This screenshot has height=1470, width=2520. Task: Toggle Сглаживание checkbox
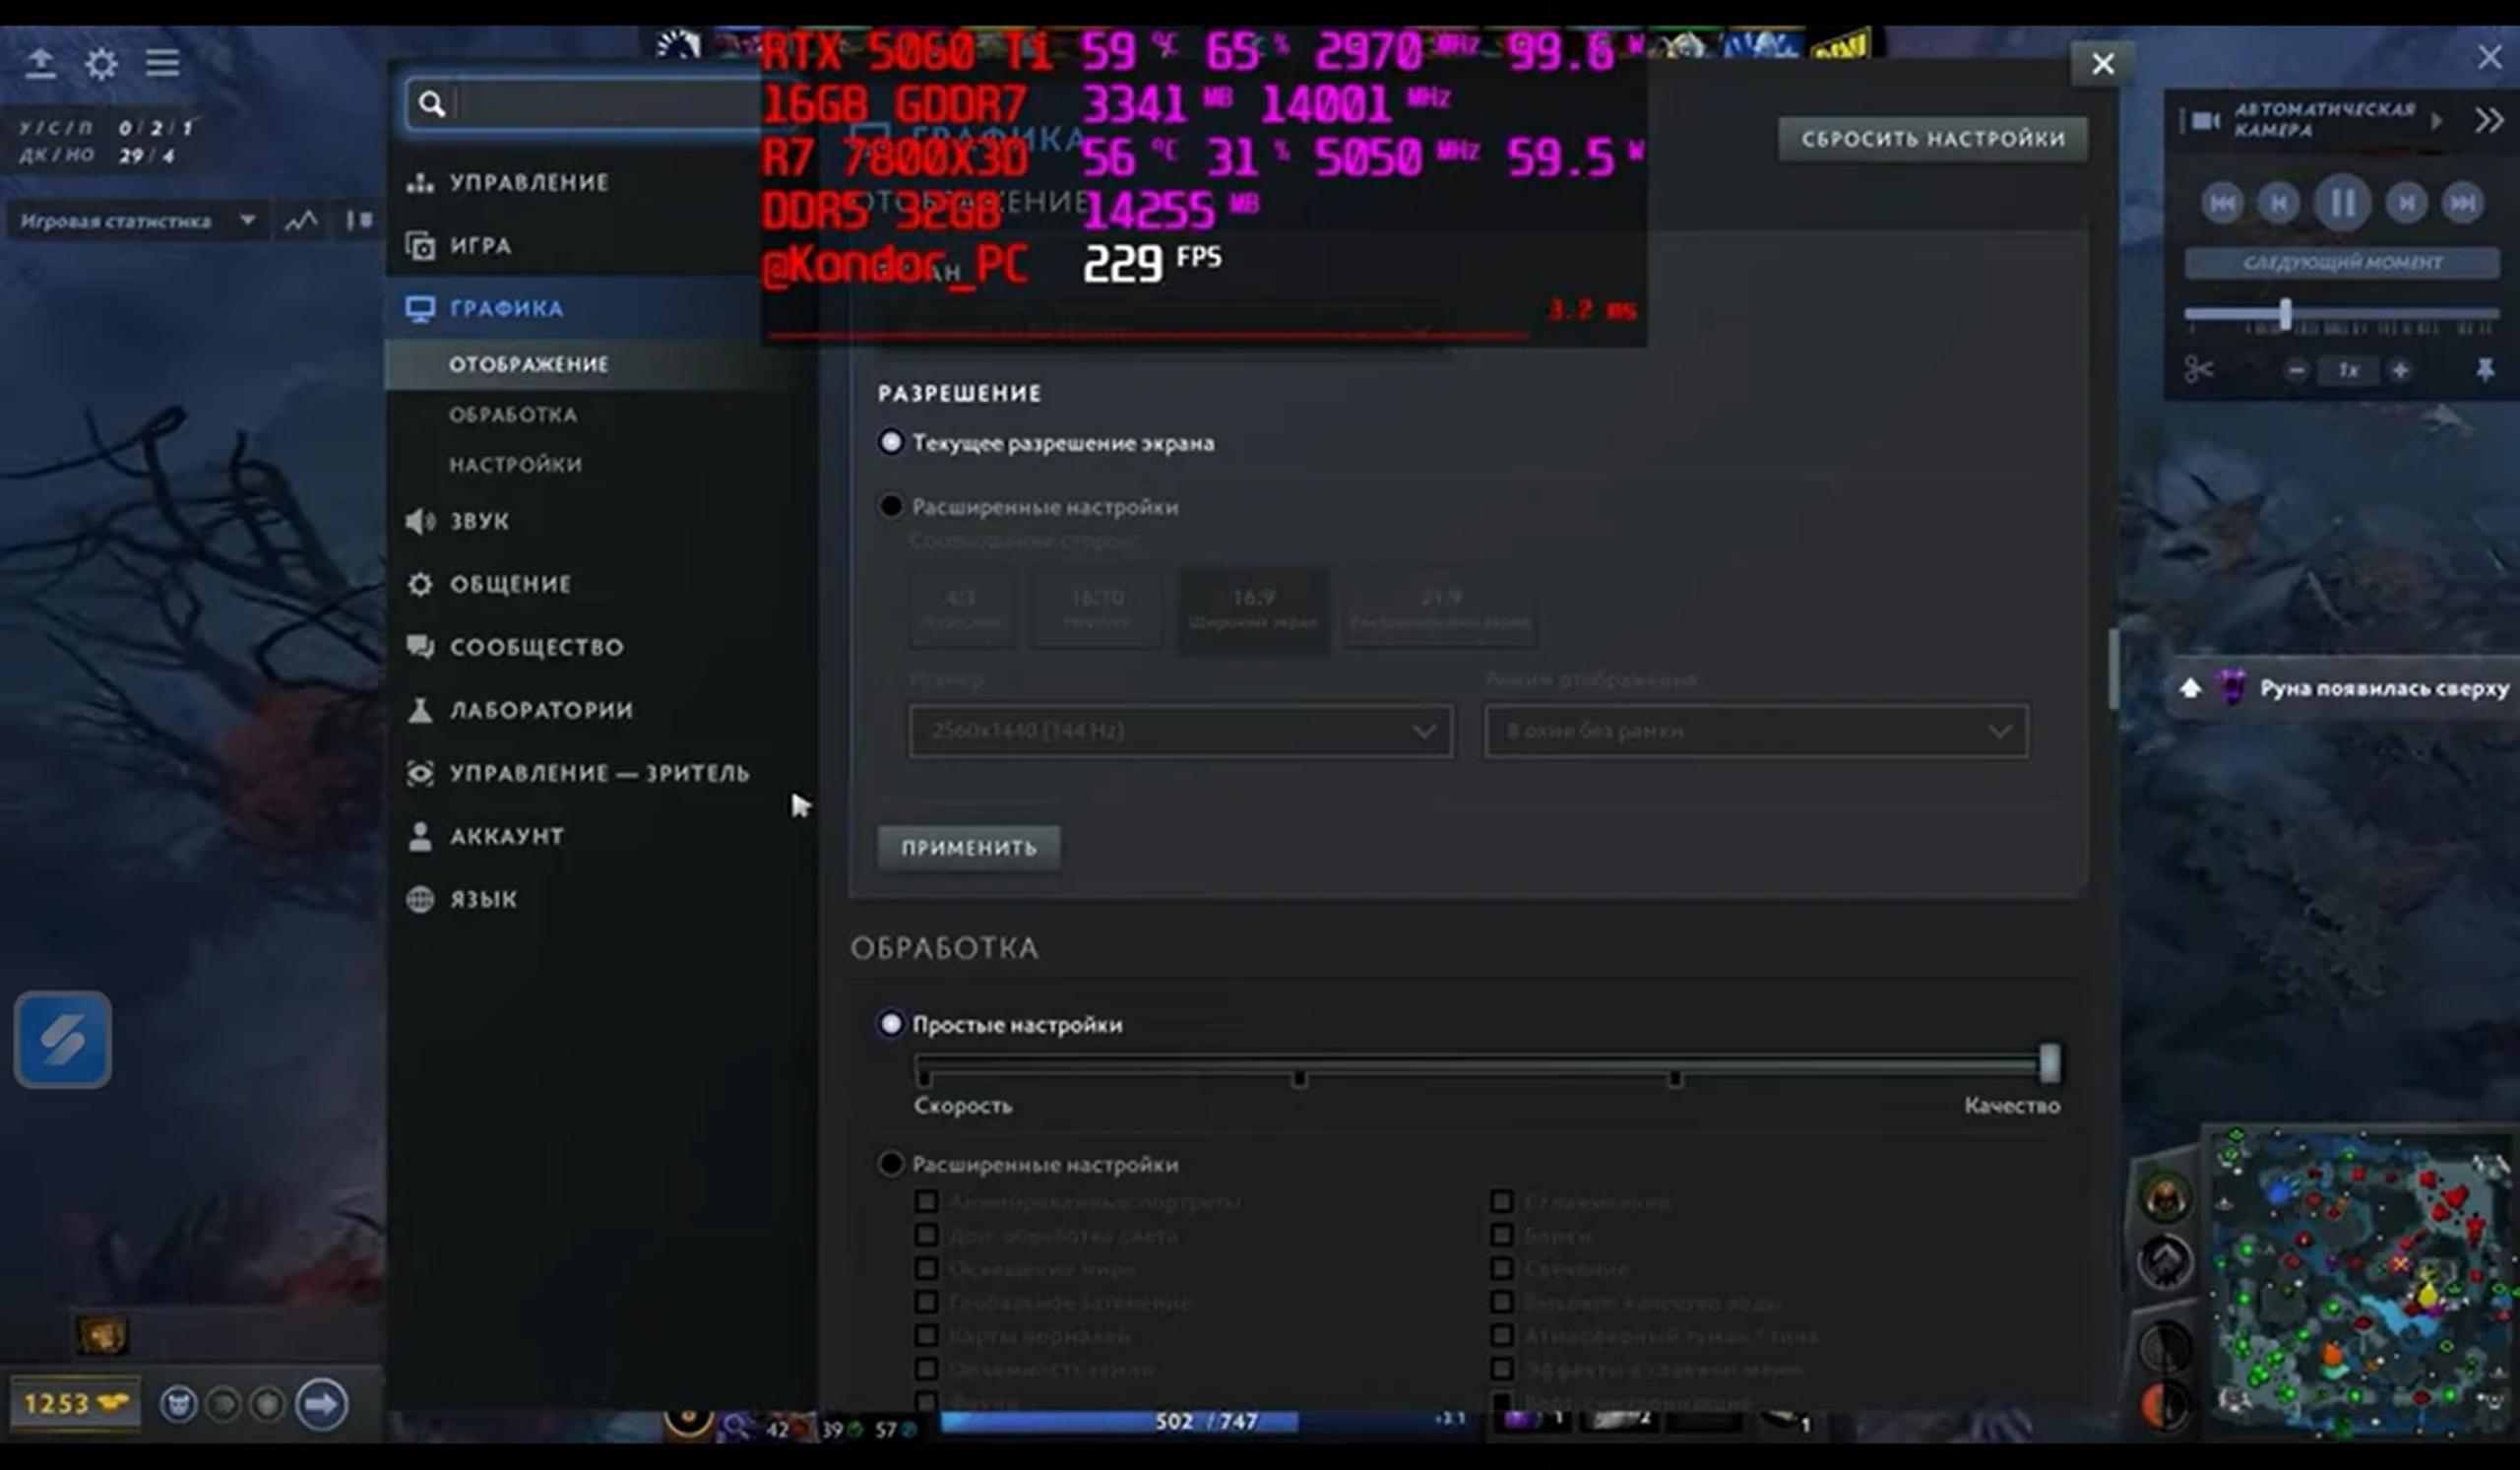1501,1201
